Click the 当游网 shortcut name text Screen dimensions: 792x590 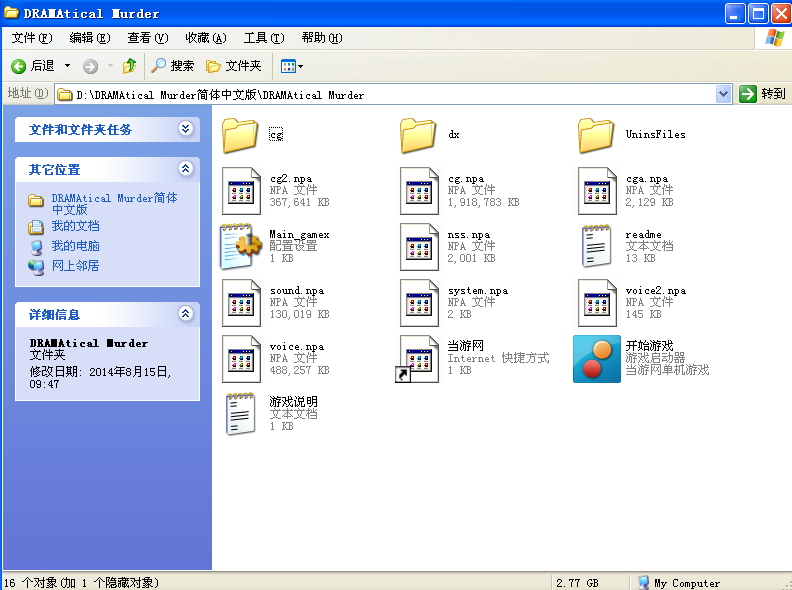[466, 346]
